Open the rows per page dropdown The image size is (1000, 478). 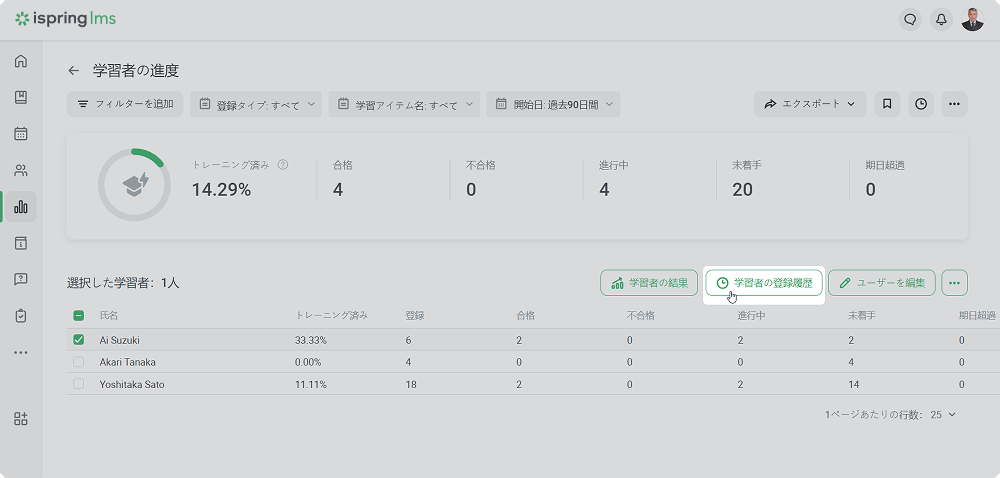click(944, 414)
